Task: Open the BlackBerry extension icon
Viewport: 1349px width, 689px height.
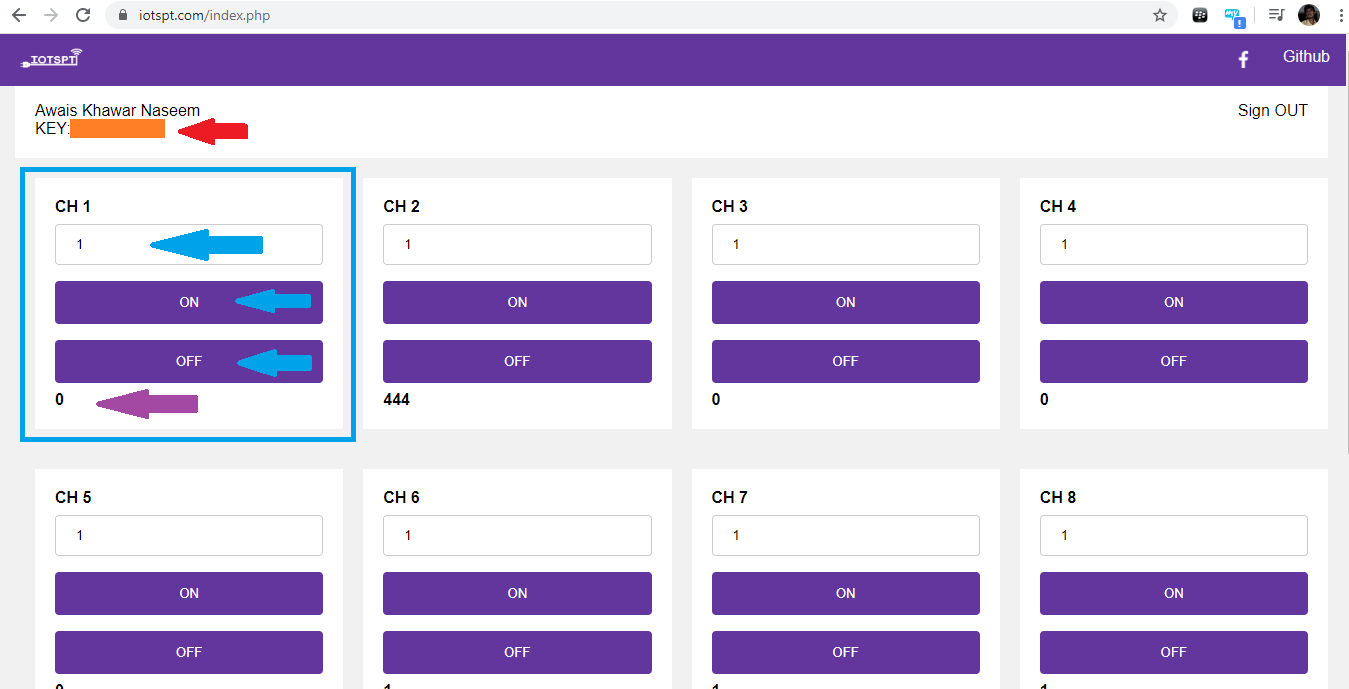Action: (x=1201, y=15)
